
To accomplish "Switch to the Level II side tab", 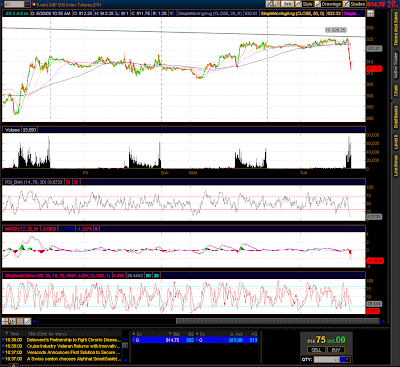I will point(395,141).
